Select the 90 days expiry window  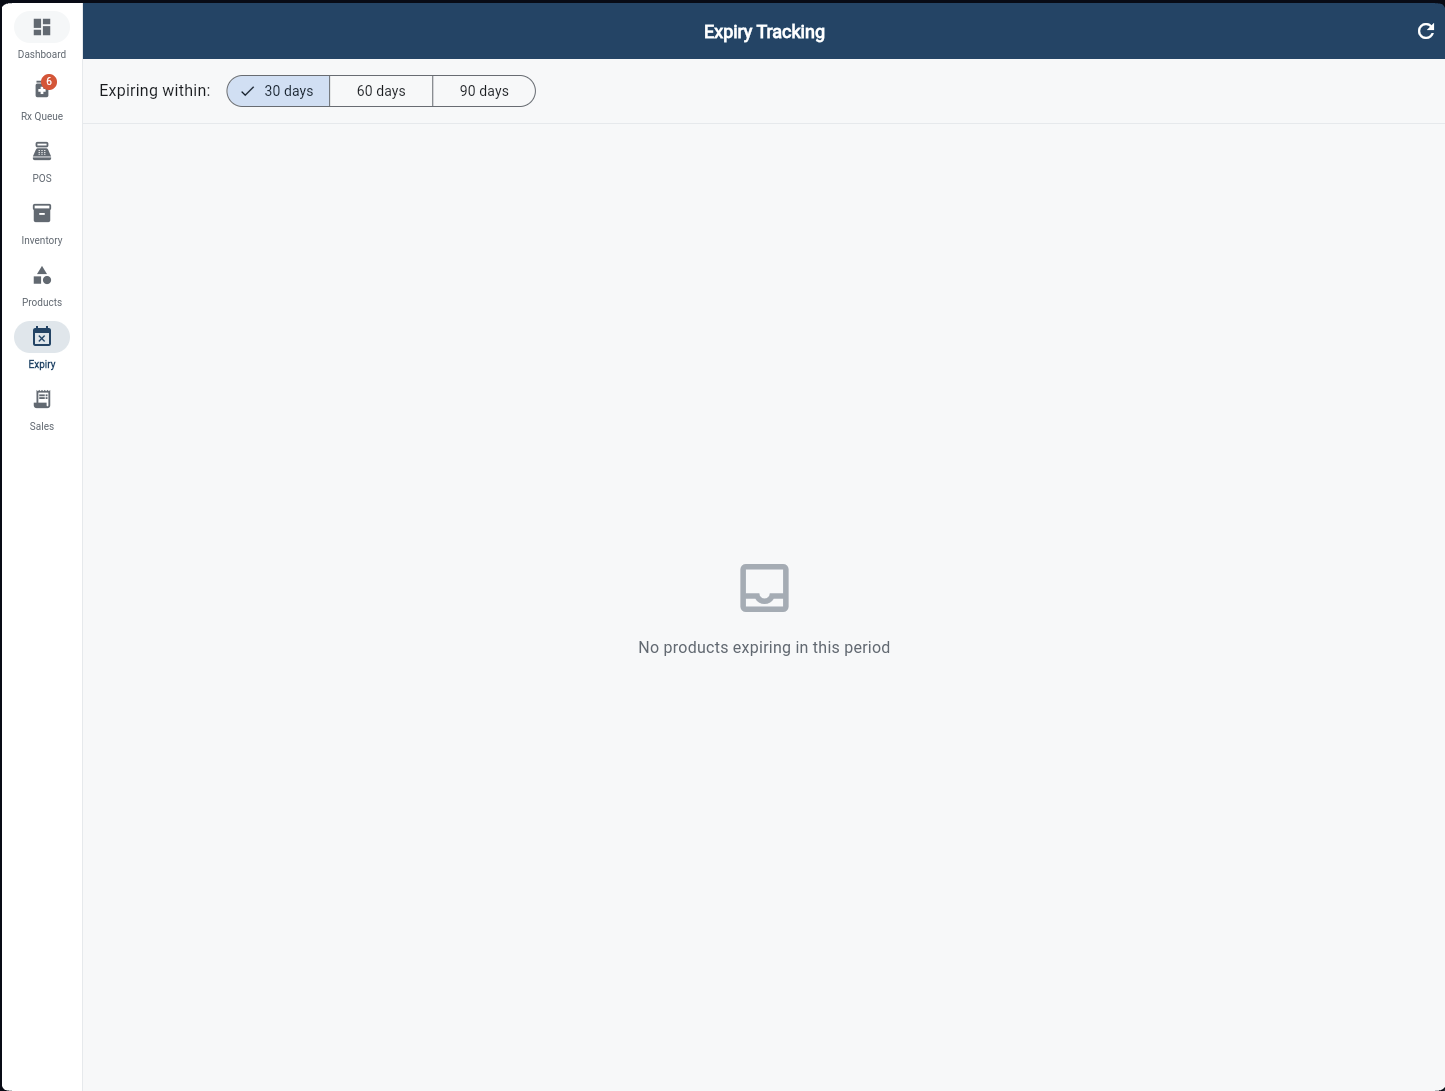(484, 91)
